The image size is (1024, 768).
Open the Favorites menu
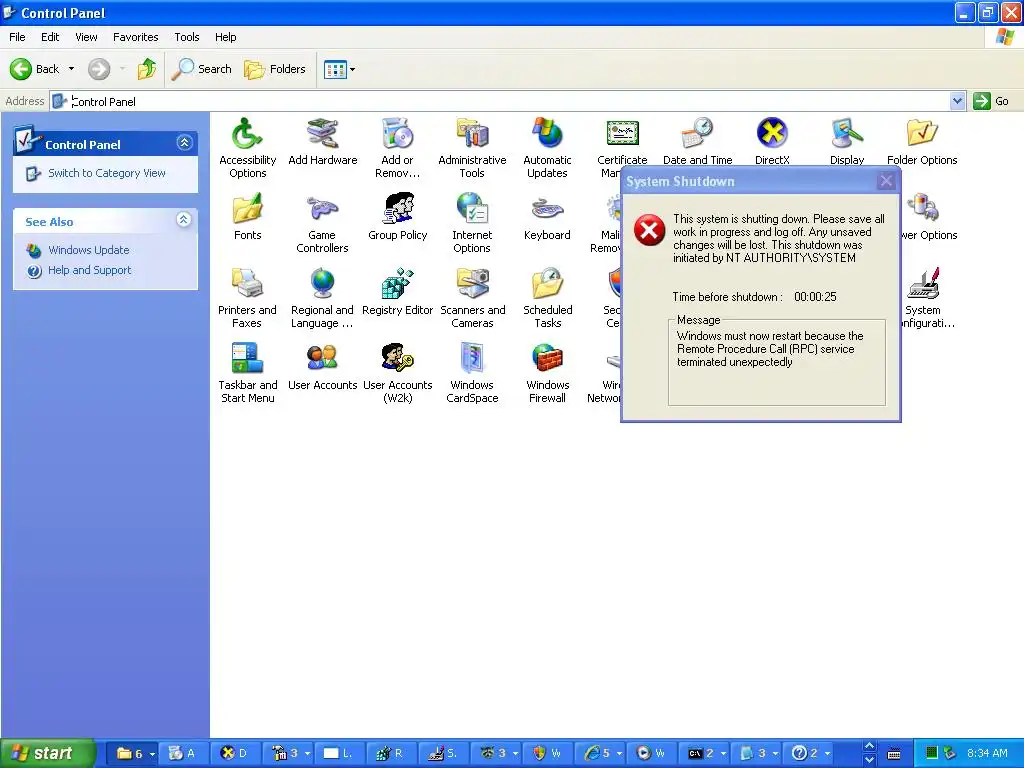(135, 37)
